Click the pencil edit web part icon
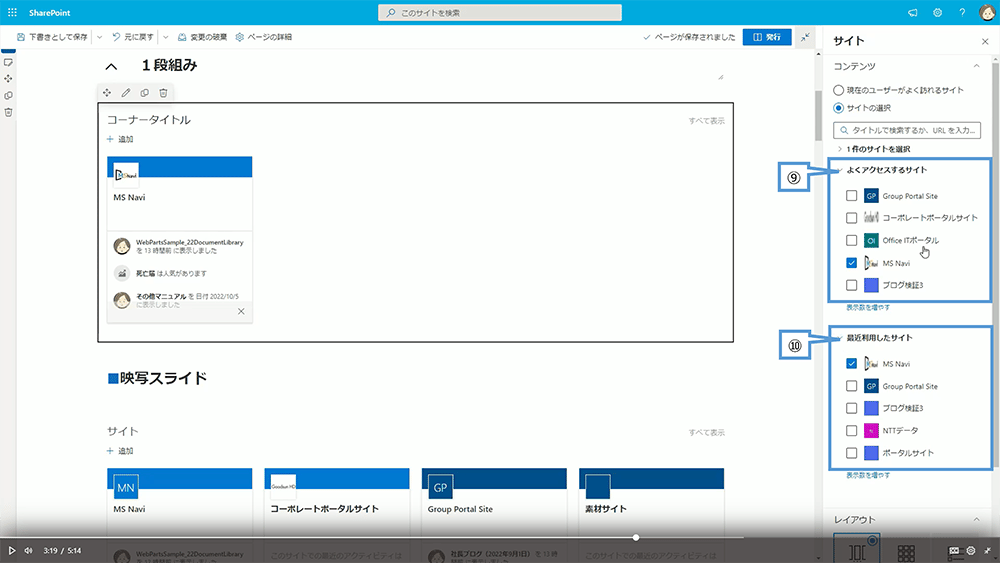This screenshot has height=563, width=1000. point(126,93)
